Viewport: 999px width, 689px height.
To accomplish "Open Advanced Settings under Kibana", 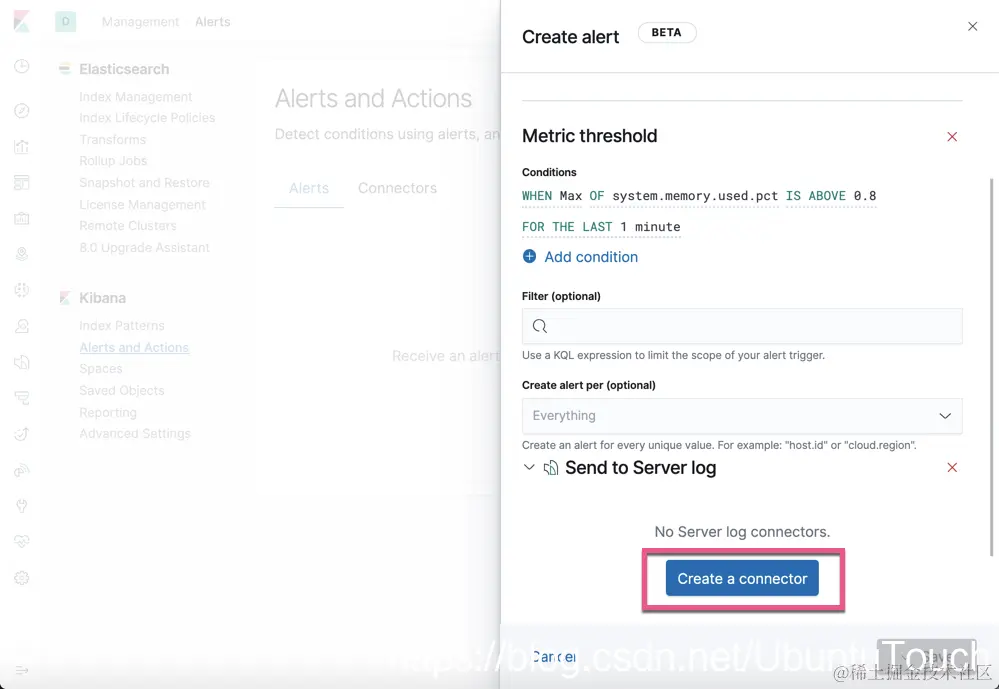I will 134,433.
